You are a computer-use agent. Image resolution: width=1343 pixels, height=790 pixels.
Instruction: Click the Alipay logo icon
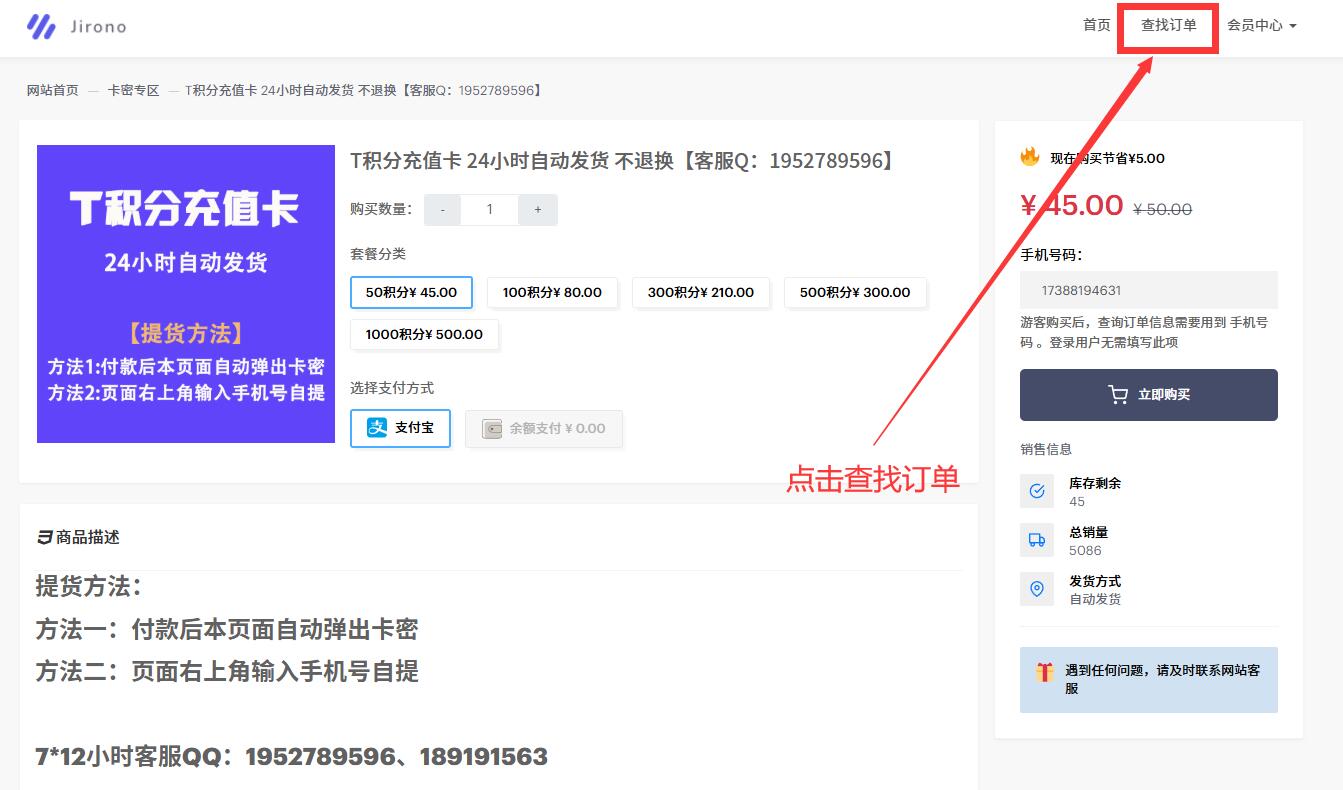[x=377, y=428]
